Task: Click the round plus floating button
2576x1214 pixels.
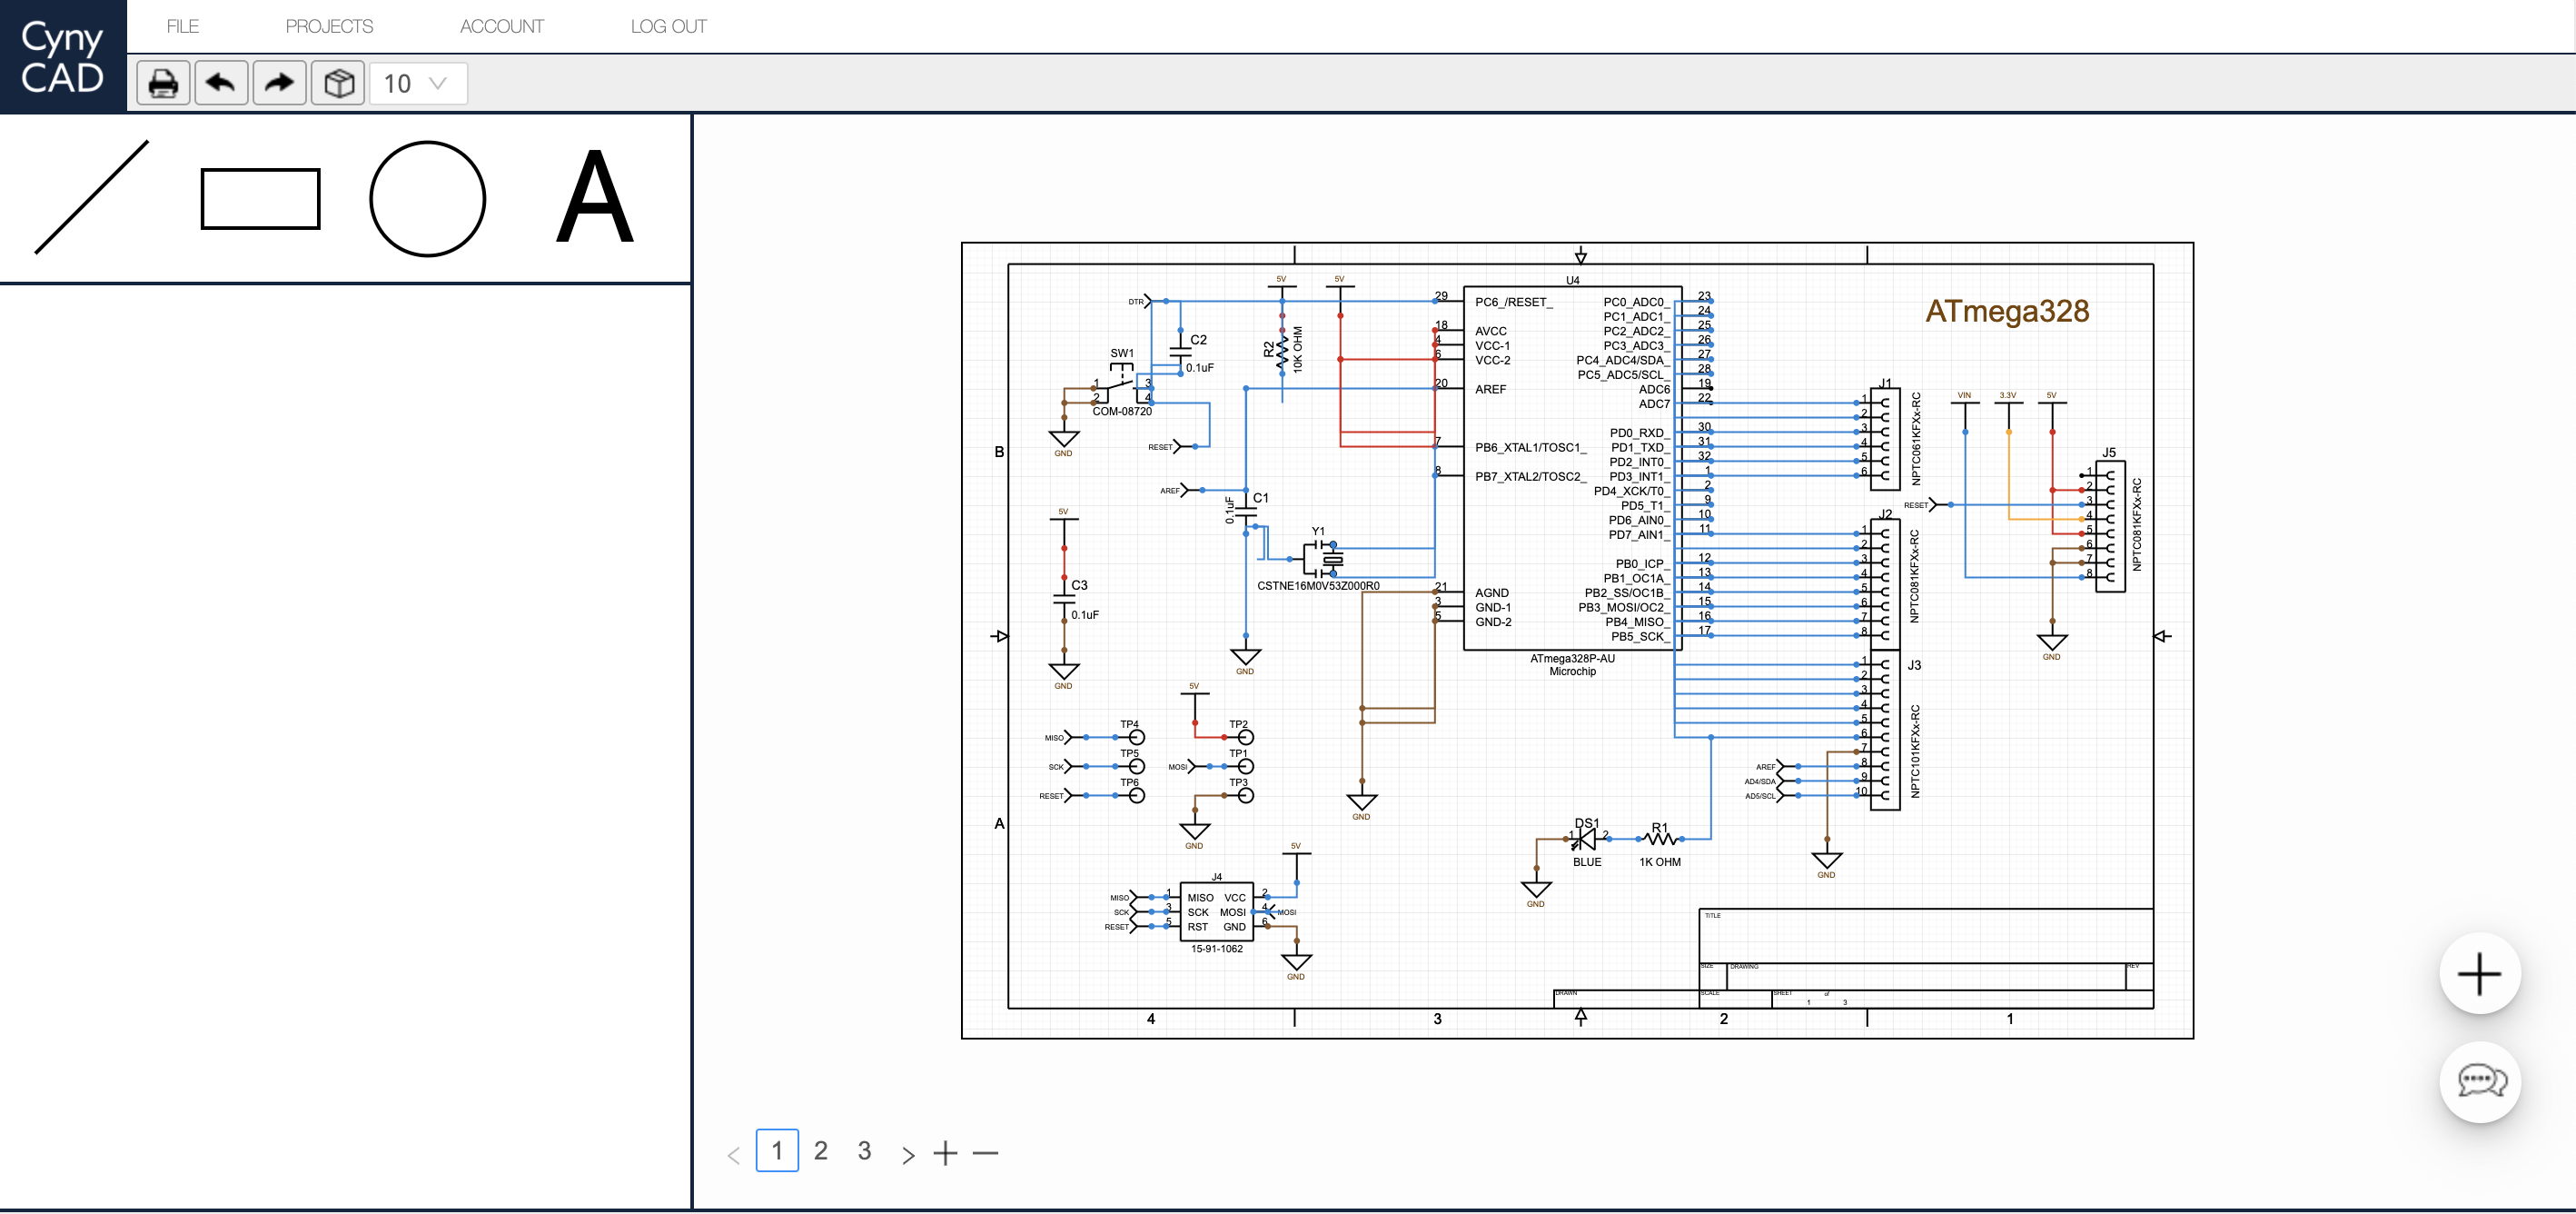Action: (x=2480, y=974)
